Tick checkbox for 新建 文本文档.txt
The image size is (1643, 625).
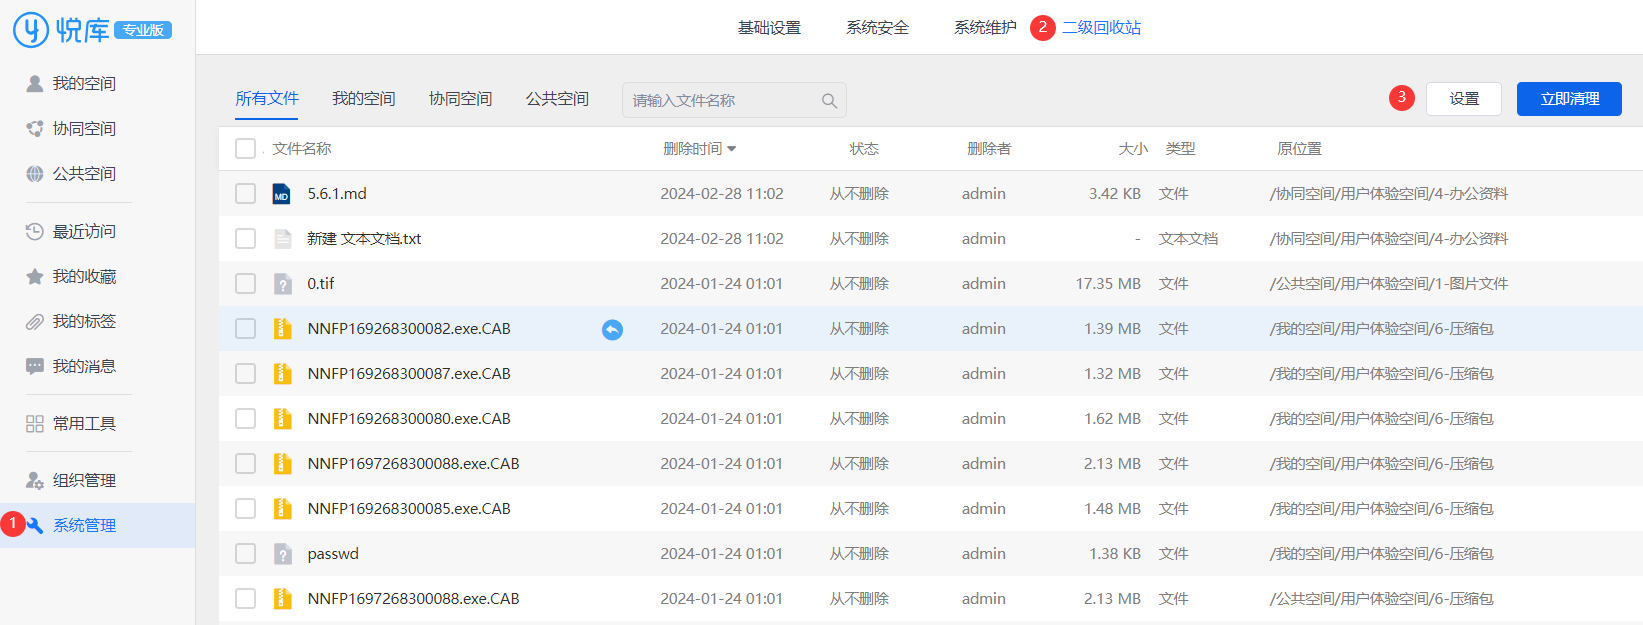(x=245, y=239)
